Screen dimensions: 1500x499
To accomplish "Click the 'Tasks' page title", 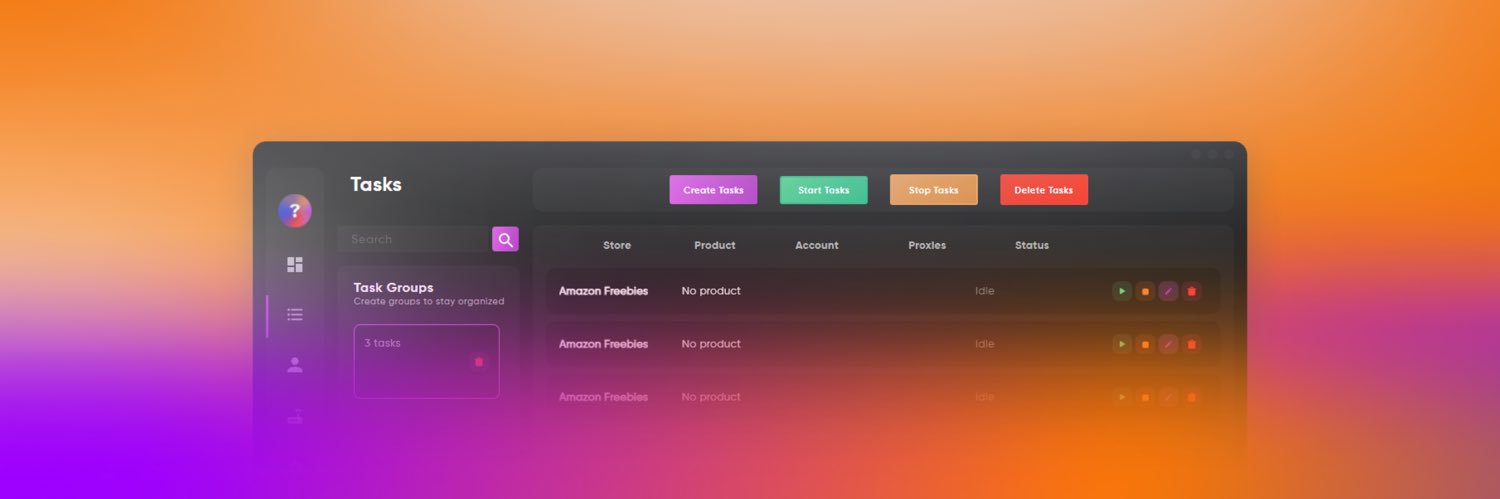I will point(376,184).
